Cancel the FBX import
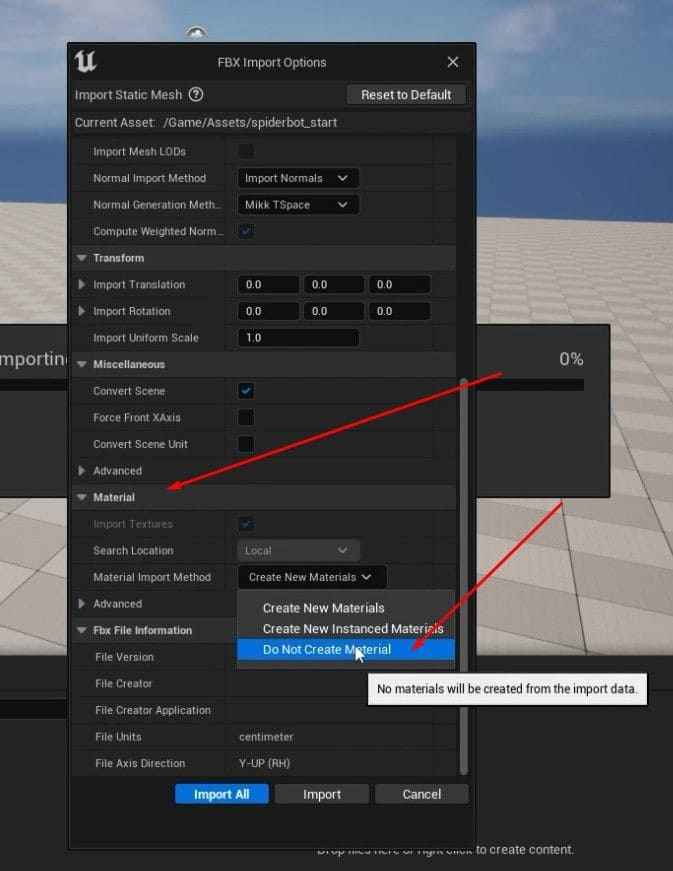 tap(421, 794)
